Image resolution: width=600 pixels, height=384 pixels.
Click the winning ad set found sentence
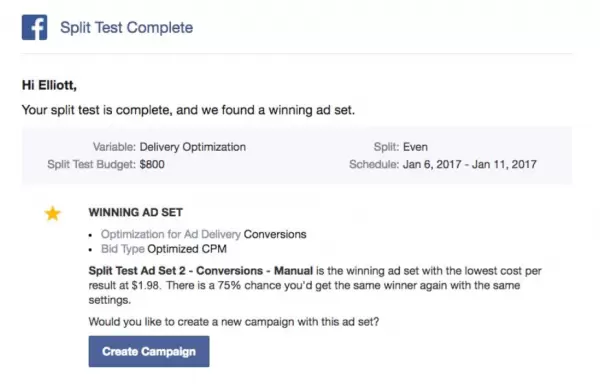click(188, 110)
